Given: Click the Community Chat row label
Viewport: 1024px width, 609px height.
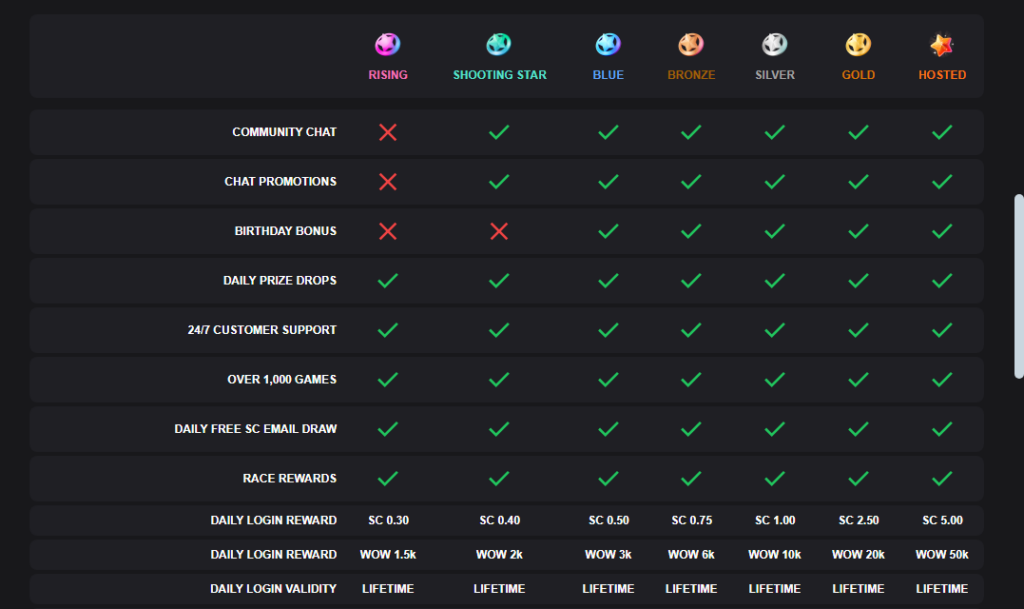Looking at the screenshot, I should pyautogui.click(x=284, y=132).
